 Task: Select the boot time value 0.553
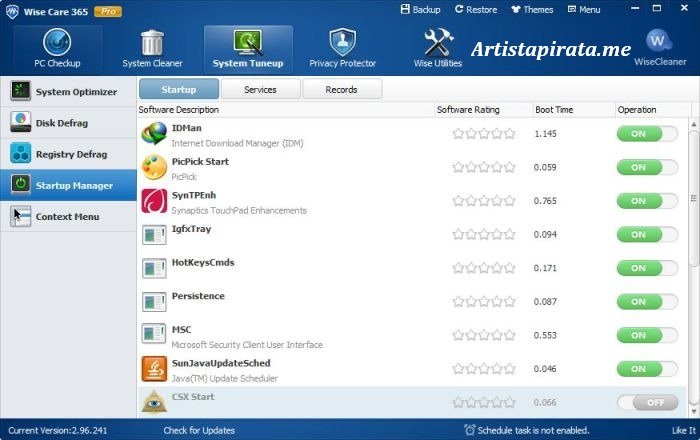coord(545,335)
